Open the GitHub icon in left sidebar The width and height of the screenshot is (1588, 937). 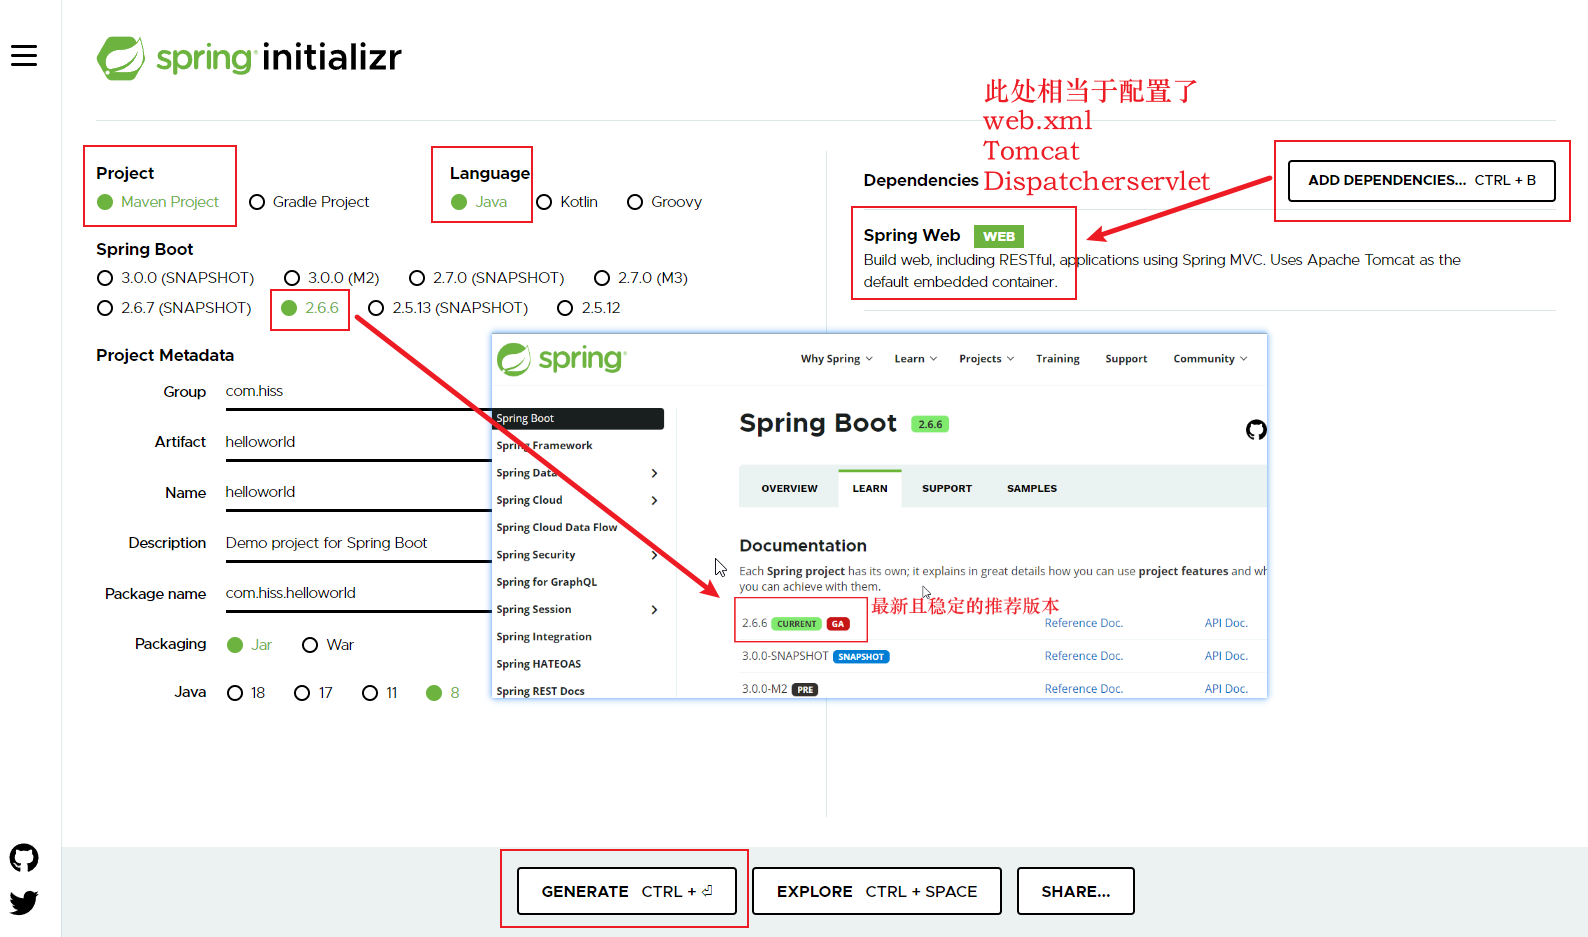coord(24,858)
